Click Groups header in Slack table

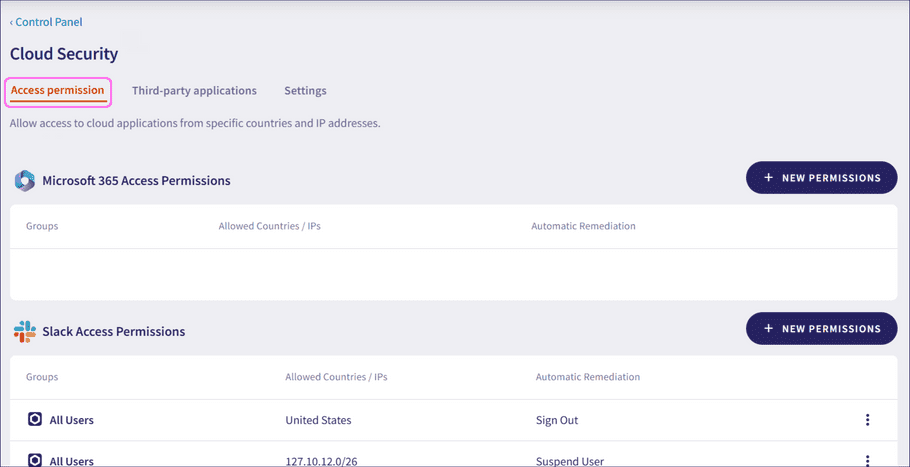pos(42,377)
